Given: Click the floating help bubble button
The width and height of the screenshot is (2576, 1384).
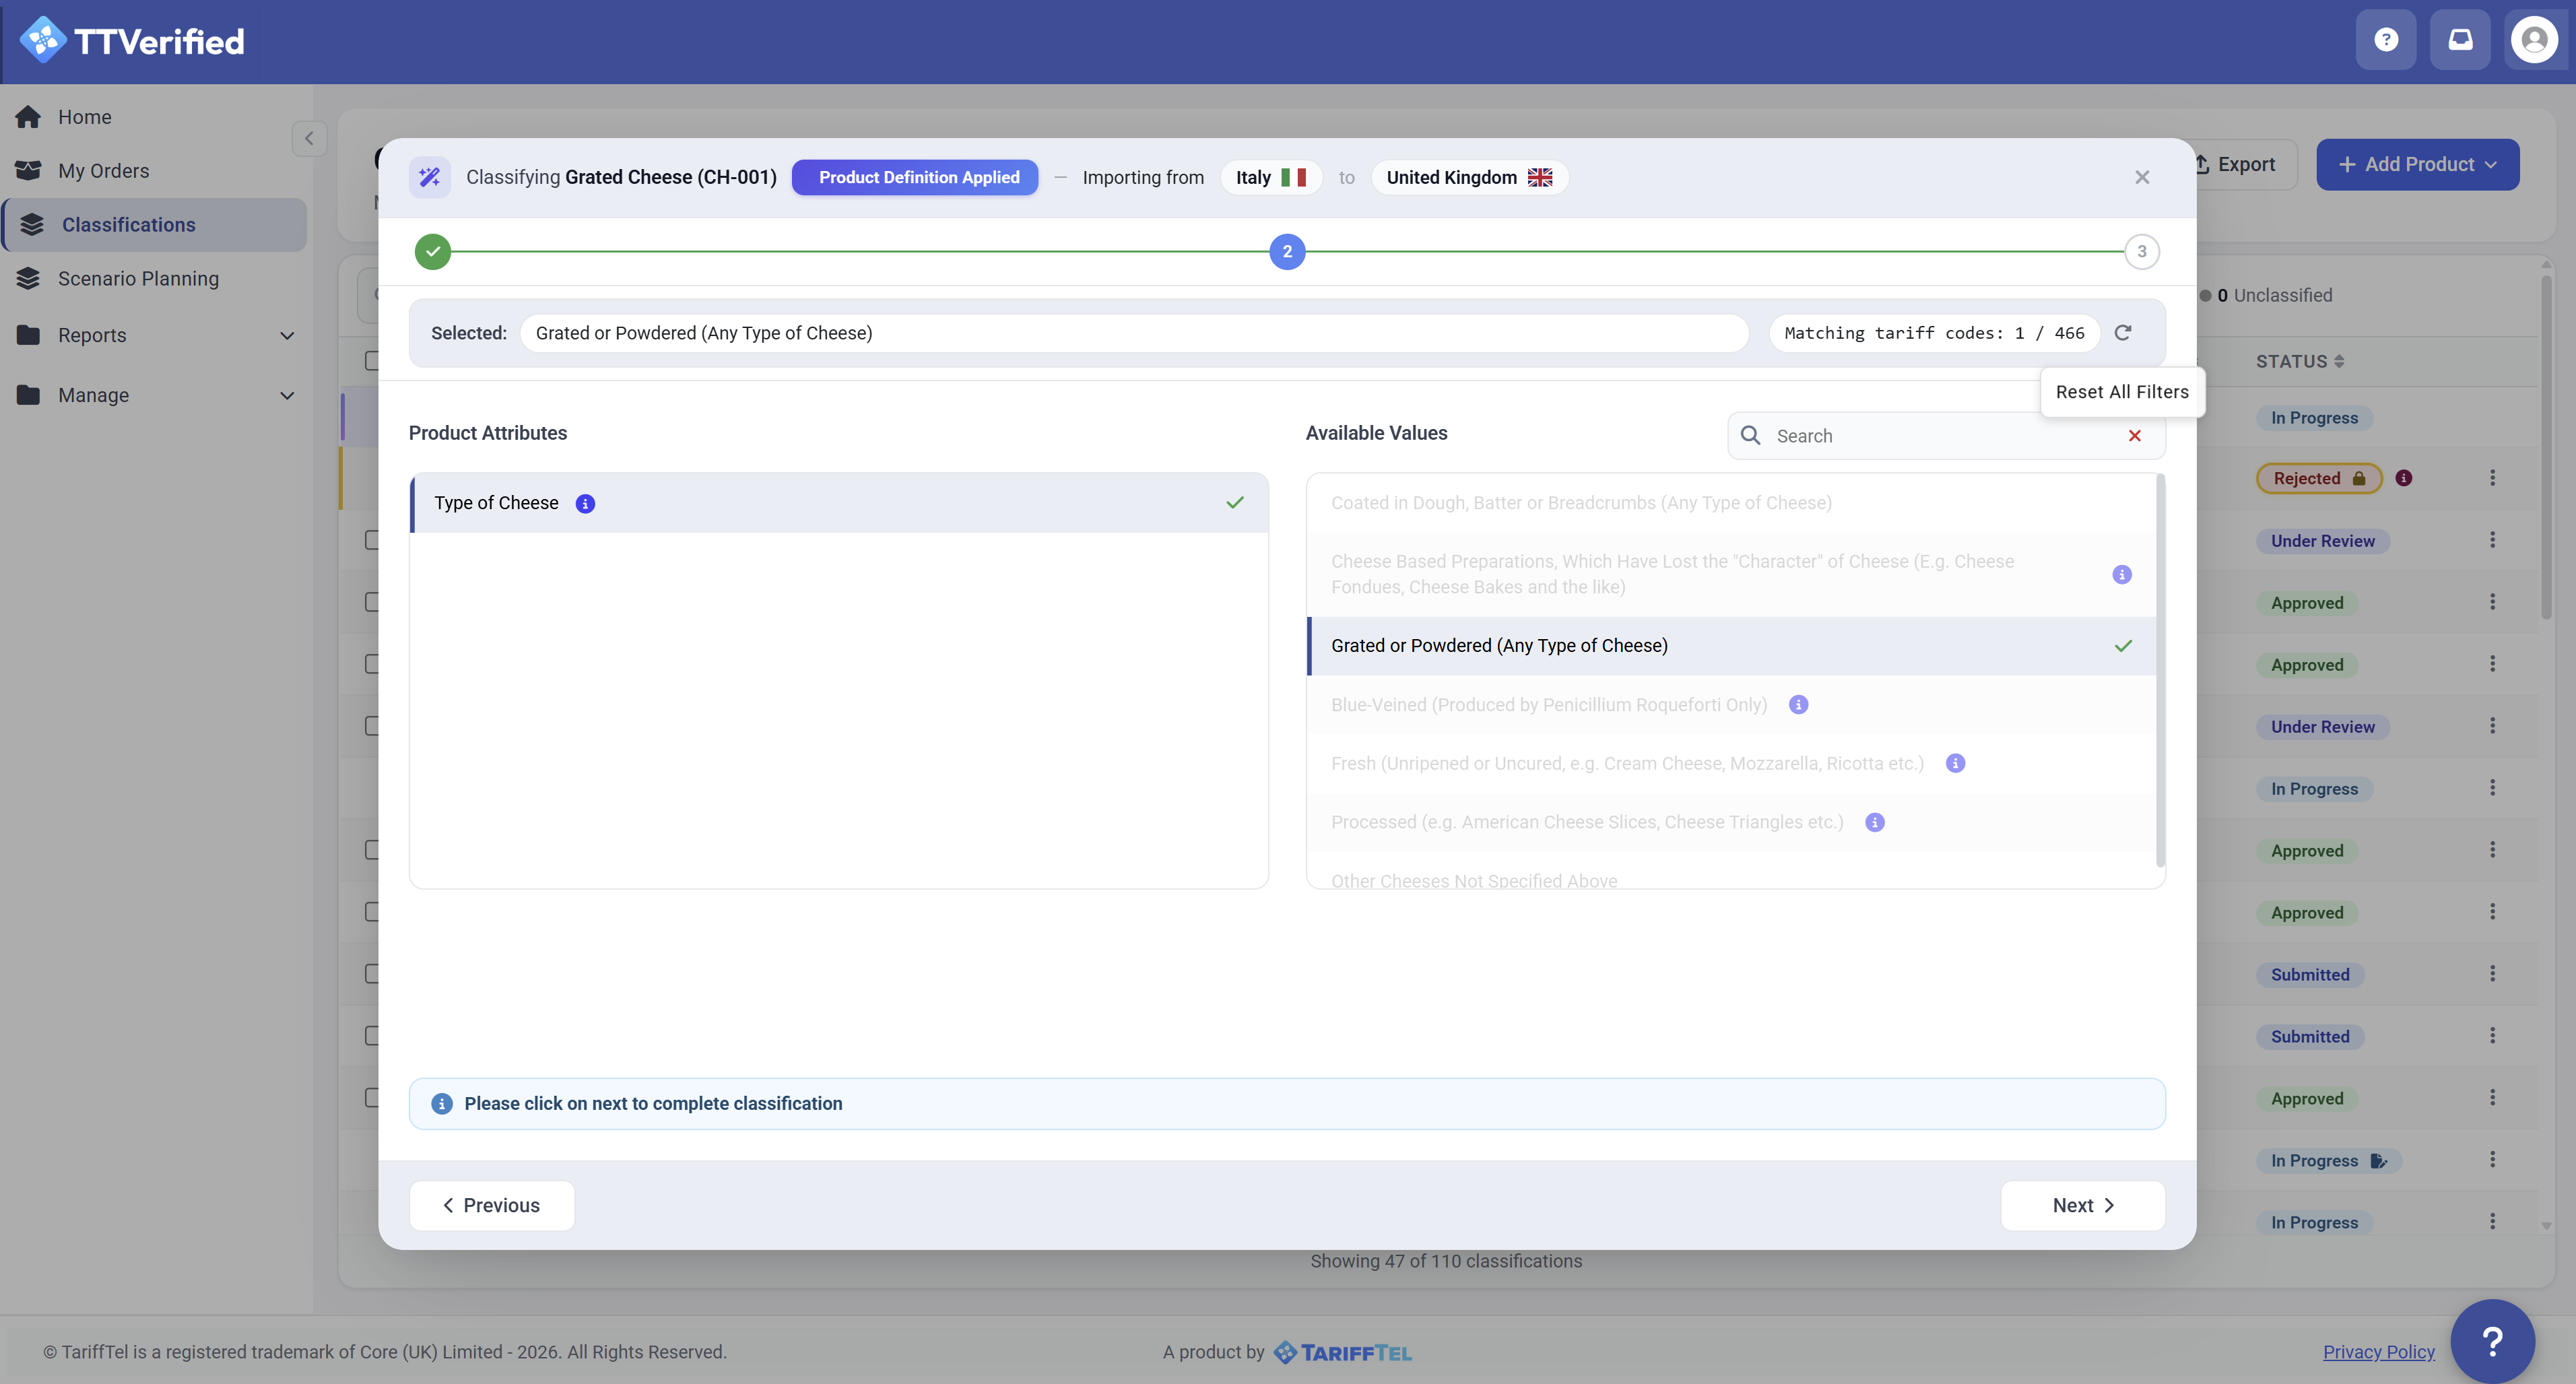Looking at the screenshot, I should tap(2492, 1341).
